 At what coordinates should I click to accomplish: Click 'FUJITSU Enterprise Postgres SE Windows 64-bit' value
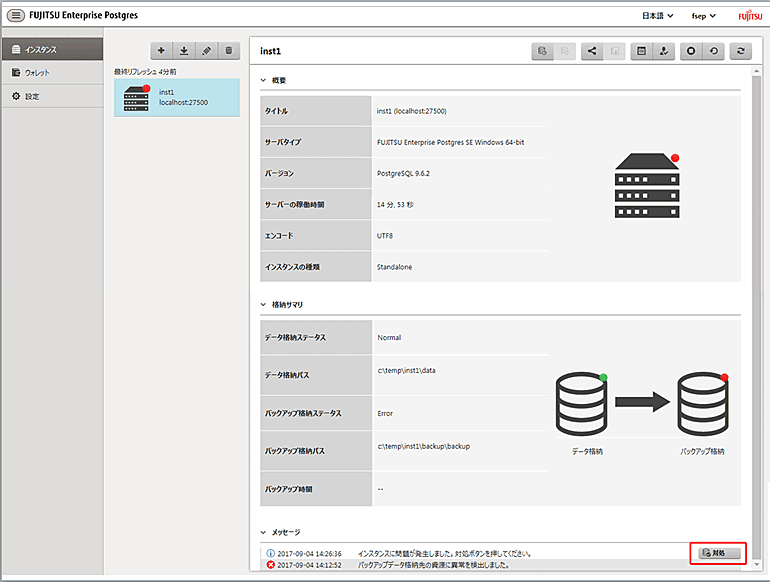[450, 142]
